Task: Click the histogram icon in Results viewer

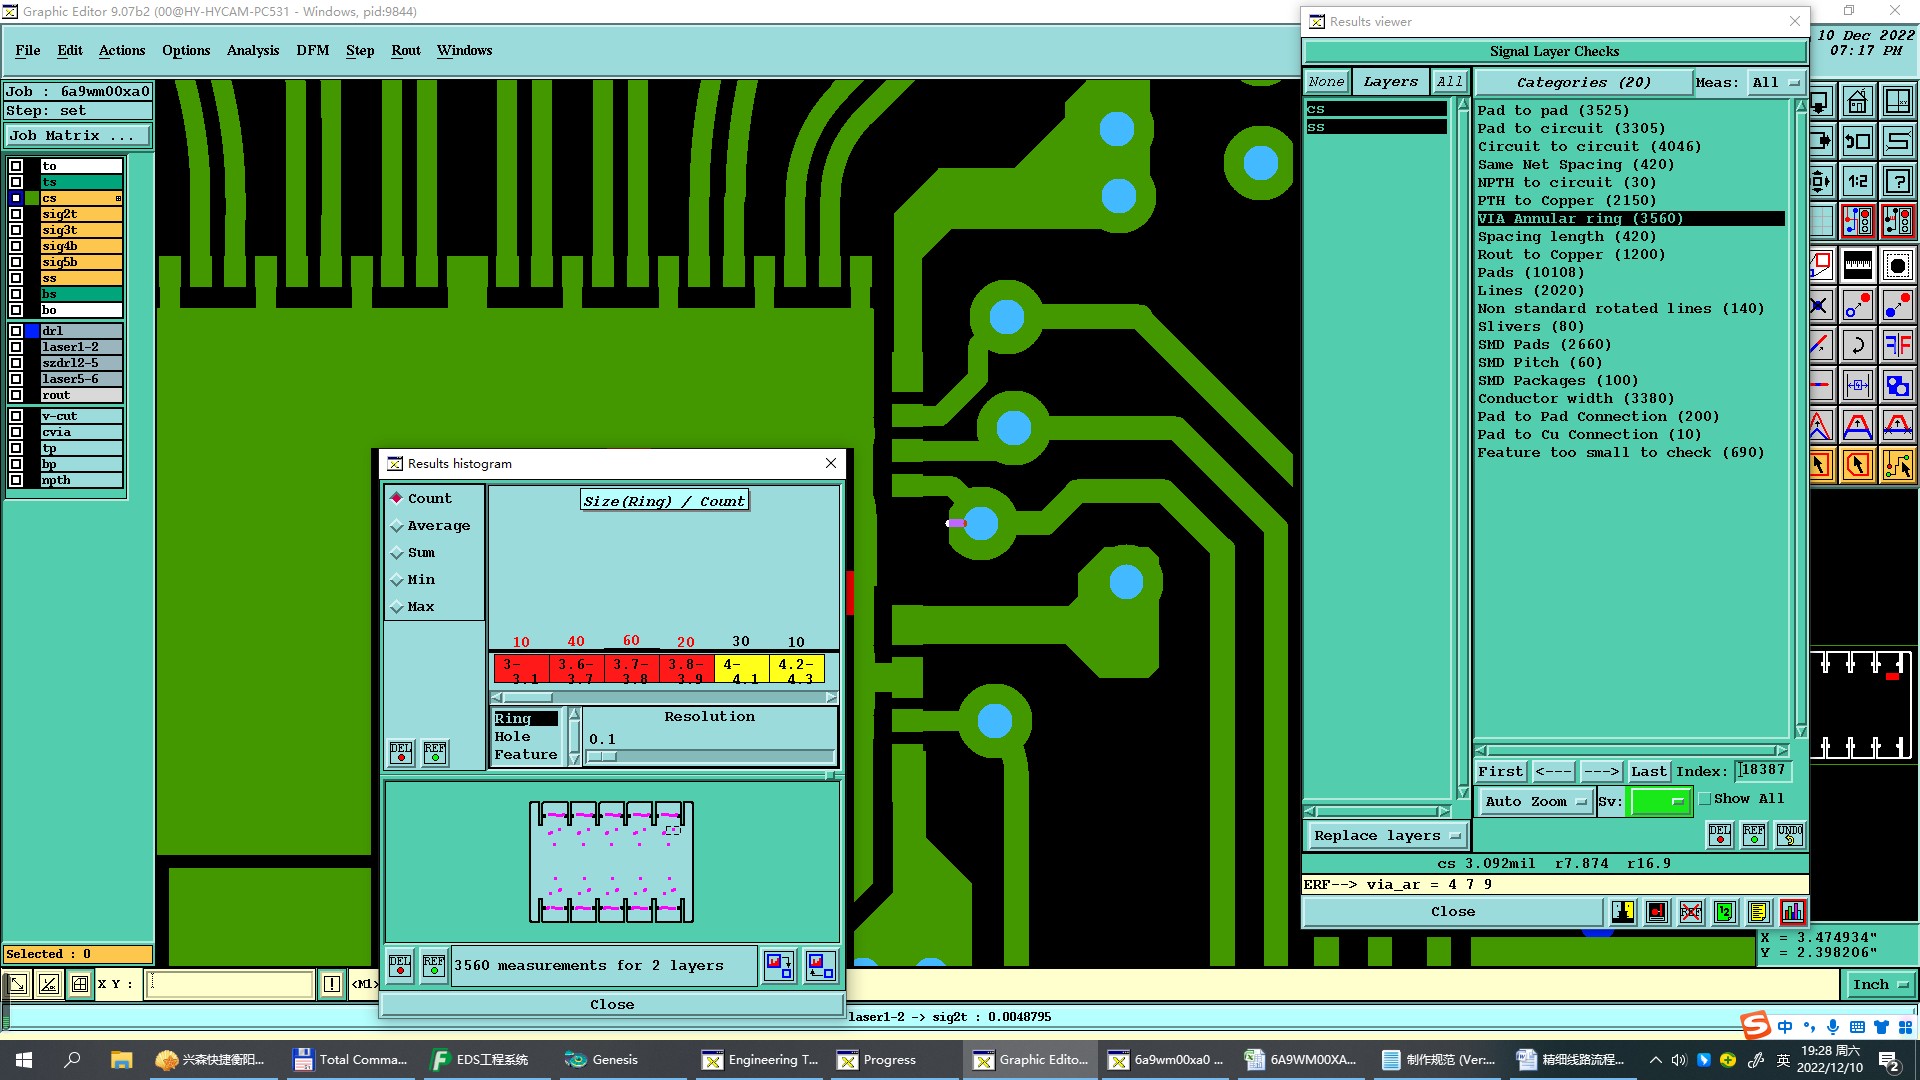Action: click(1793, 912)
